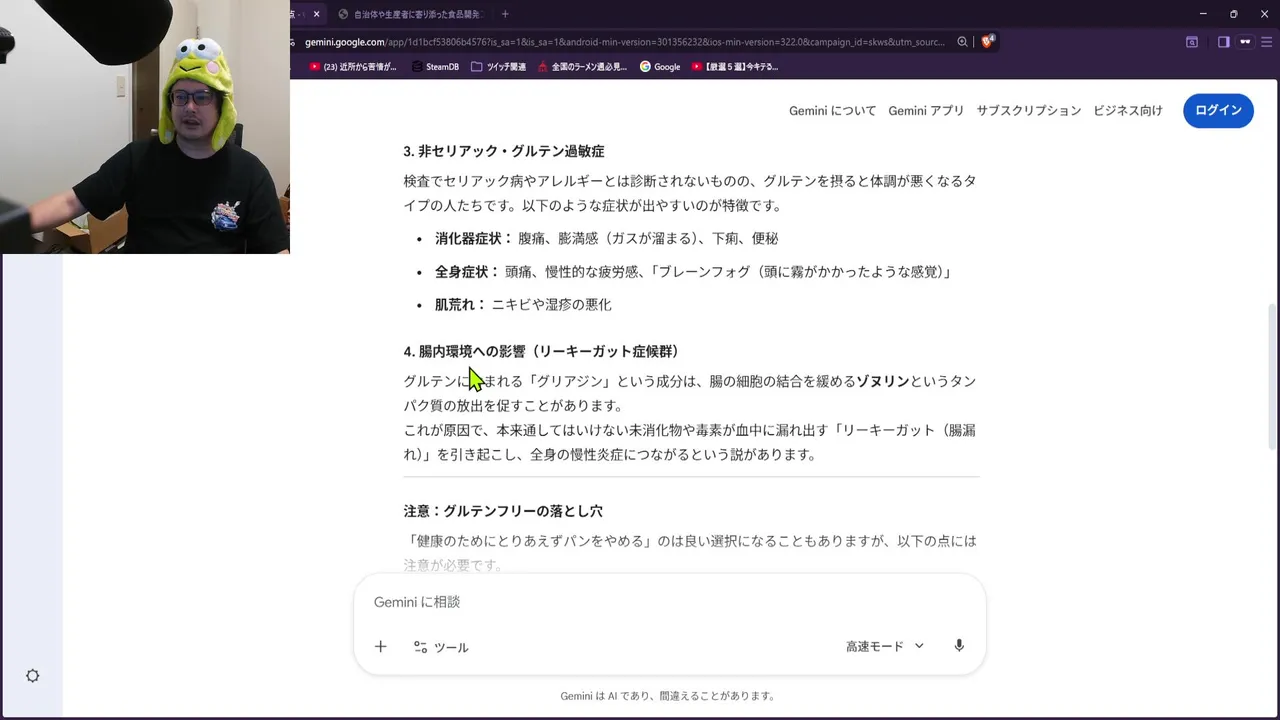
Task: Click the heading 4. 腸内環境への影響
Action: click(x=542, y=351)
